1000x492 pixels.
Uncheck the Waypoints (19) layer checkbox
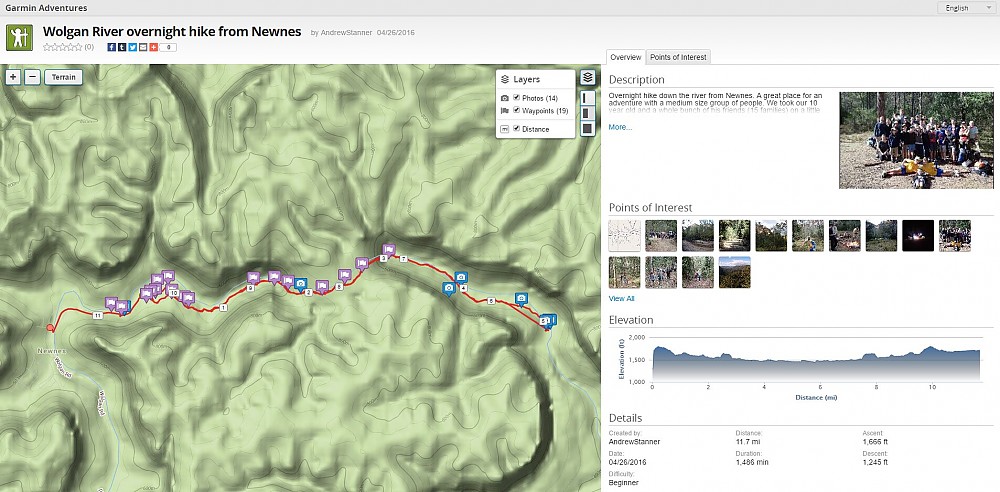pos(517,110)
